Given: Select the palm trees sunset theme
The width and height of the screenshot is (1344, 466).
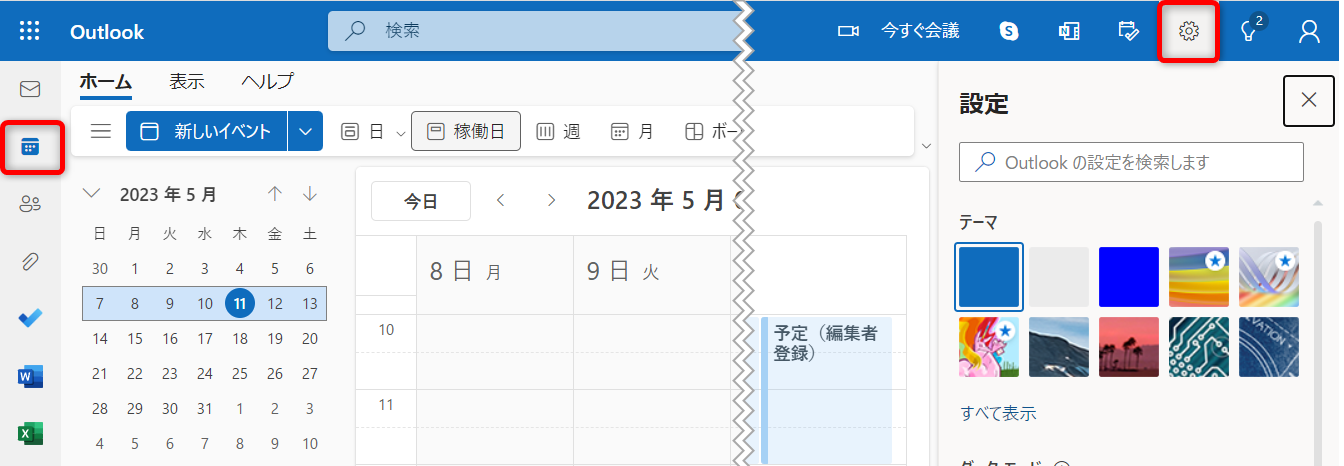Looking at the screenshot, I should point(1129,347).
